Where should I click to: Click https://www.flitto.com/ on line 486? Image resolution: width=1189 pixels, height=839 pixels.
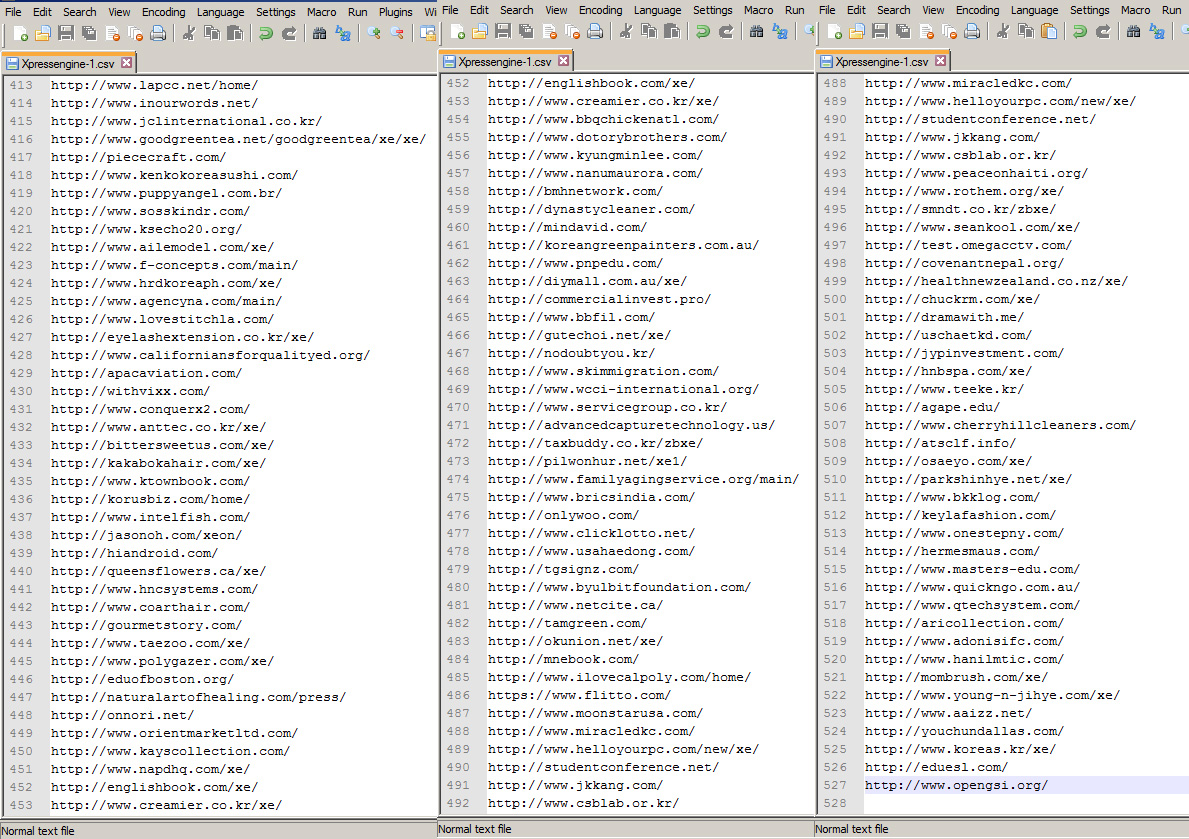(x=579, y=696)
